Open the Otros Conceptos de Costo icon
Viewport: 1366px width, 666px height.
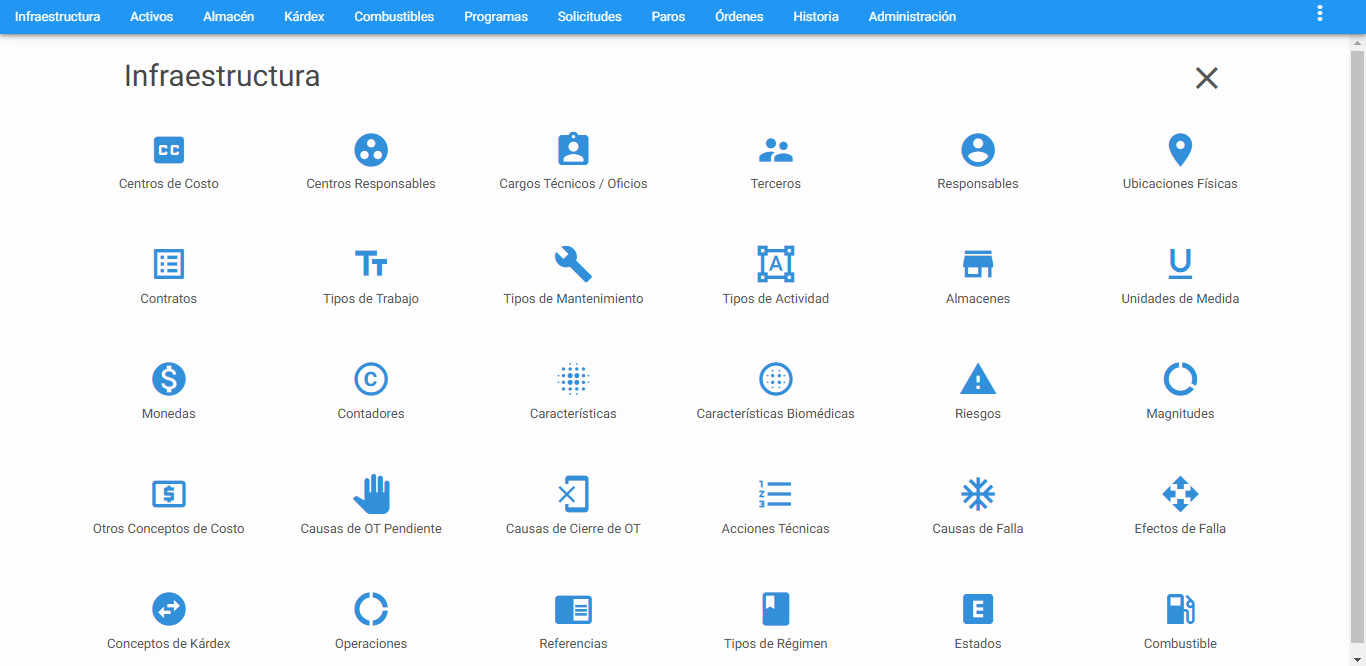click(x=169, y=494)
